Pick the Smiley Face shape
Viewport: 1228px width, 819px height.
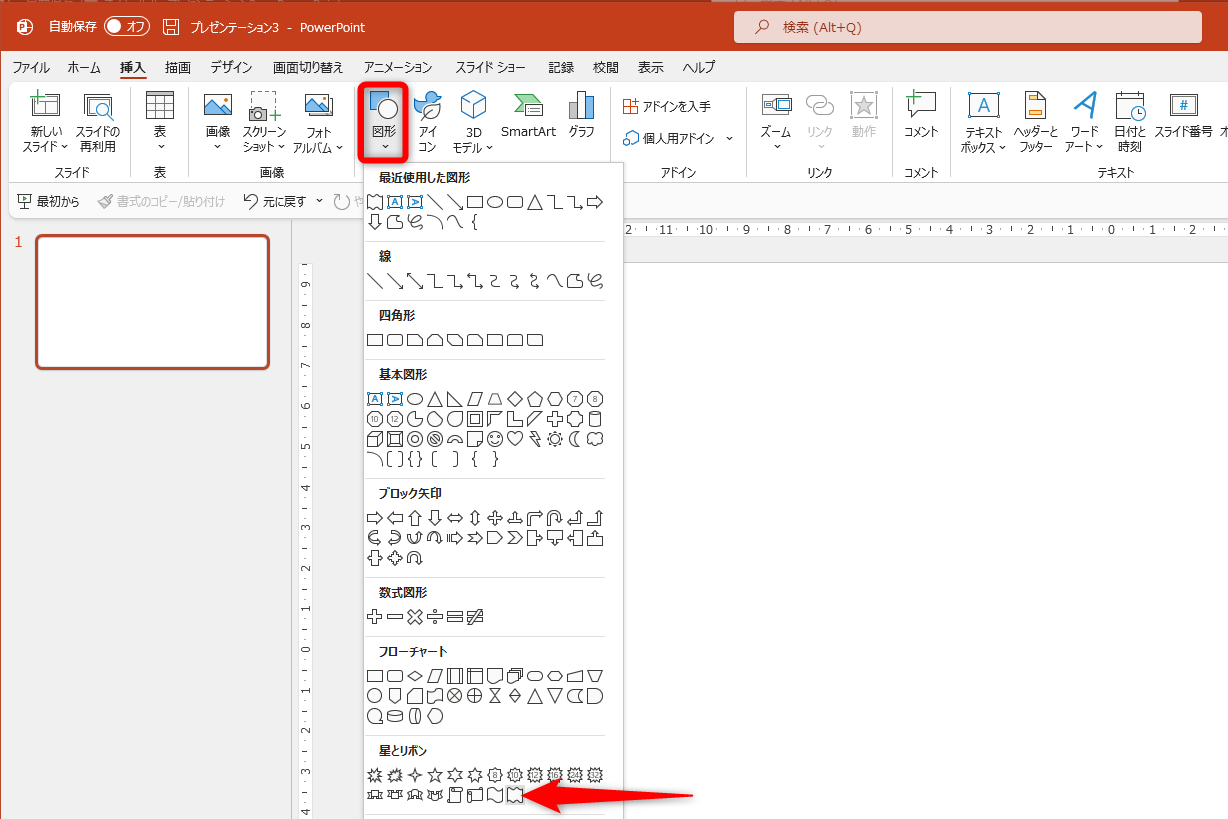[495, 439]
